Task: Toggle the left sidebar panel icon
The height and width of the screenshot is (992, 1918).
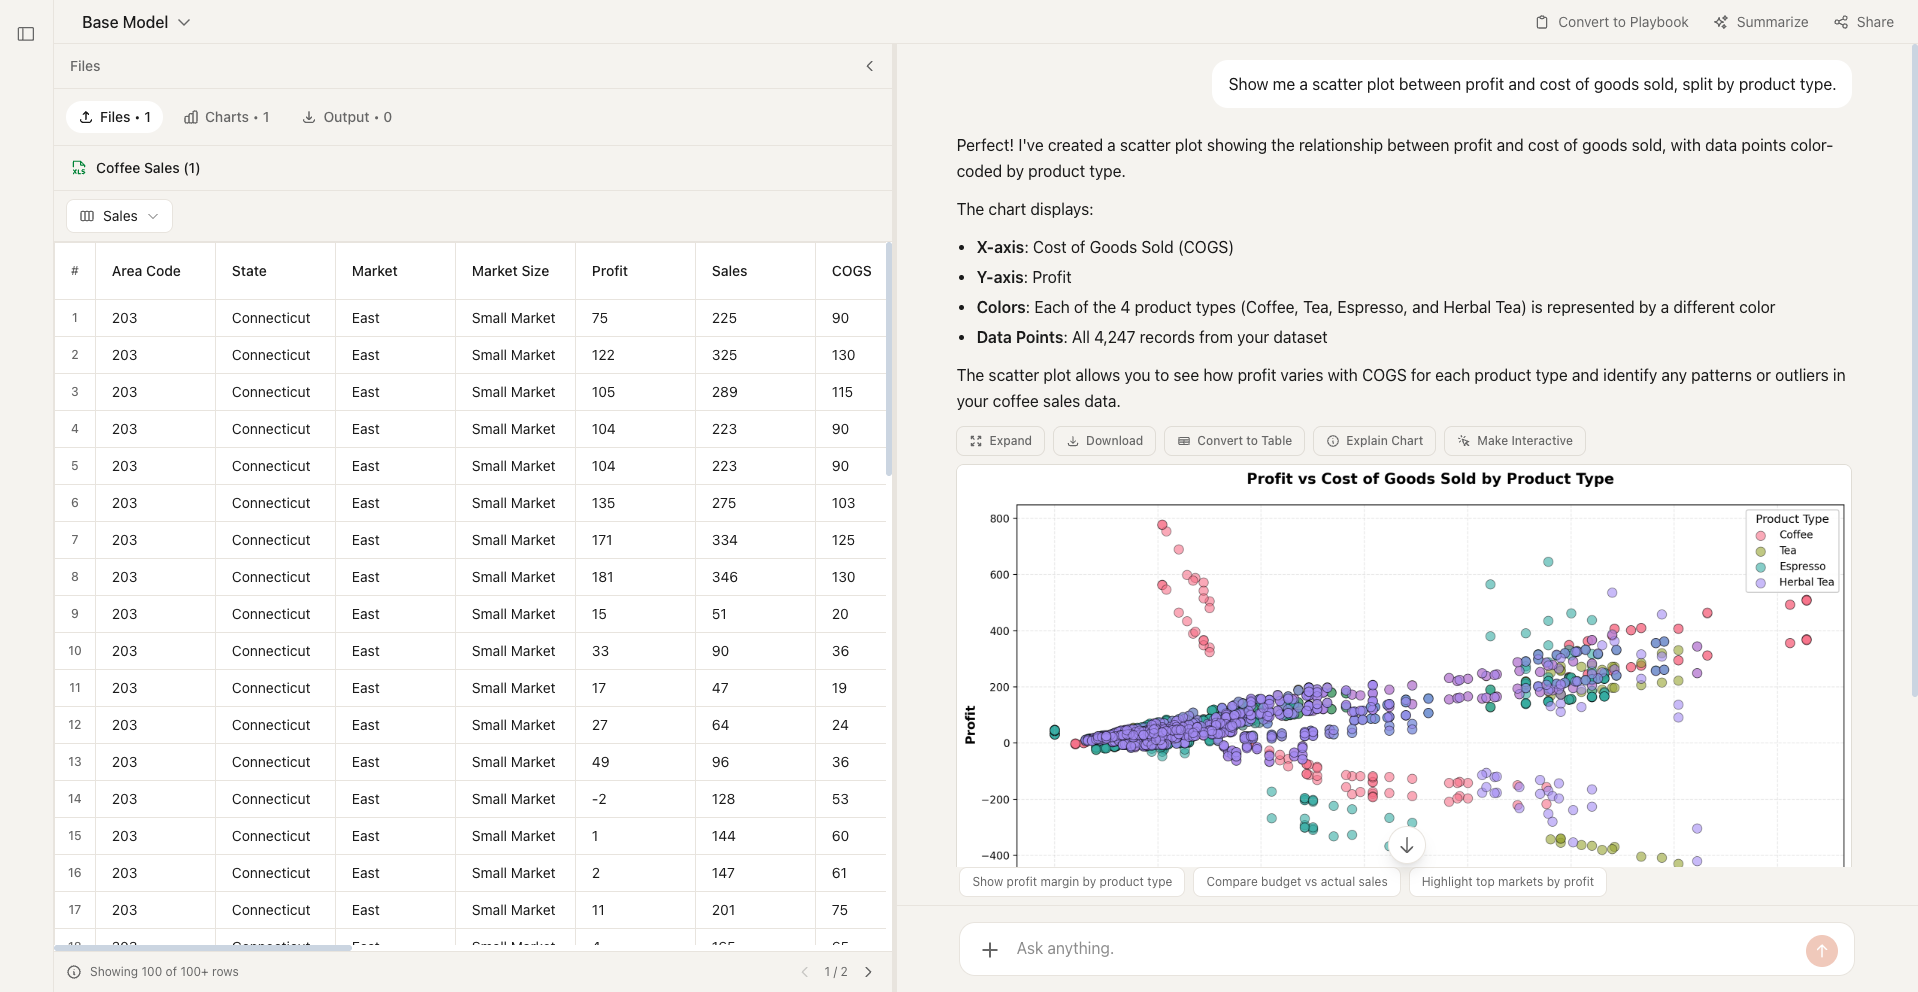Action: [x=26, y=33]
